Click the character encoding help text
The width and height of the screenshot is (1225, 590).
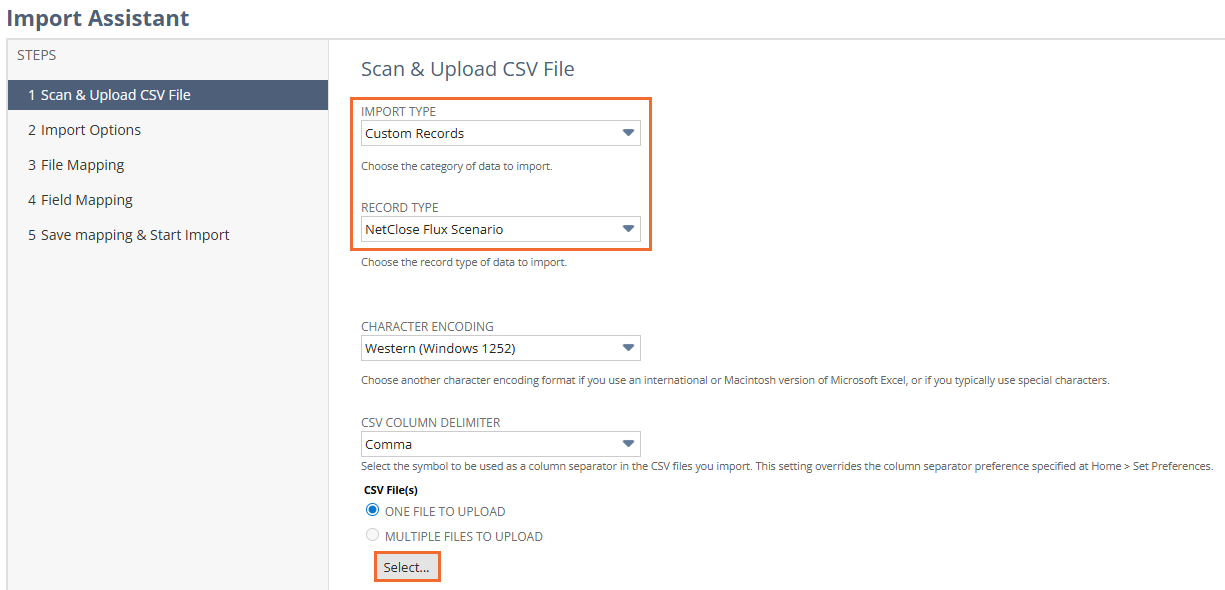click(x=735, y=380)
